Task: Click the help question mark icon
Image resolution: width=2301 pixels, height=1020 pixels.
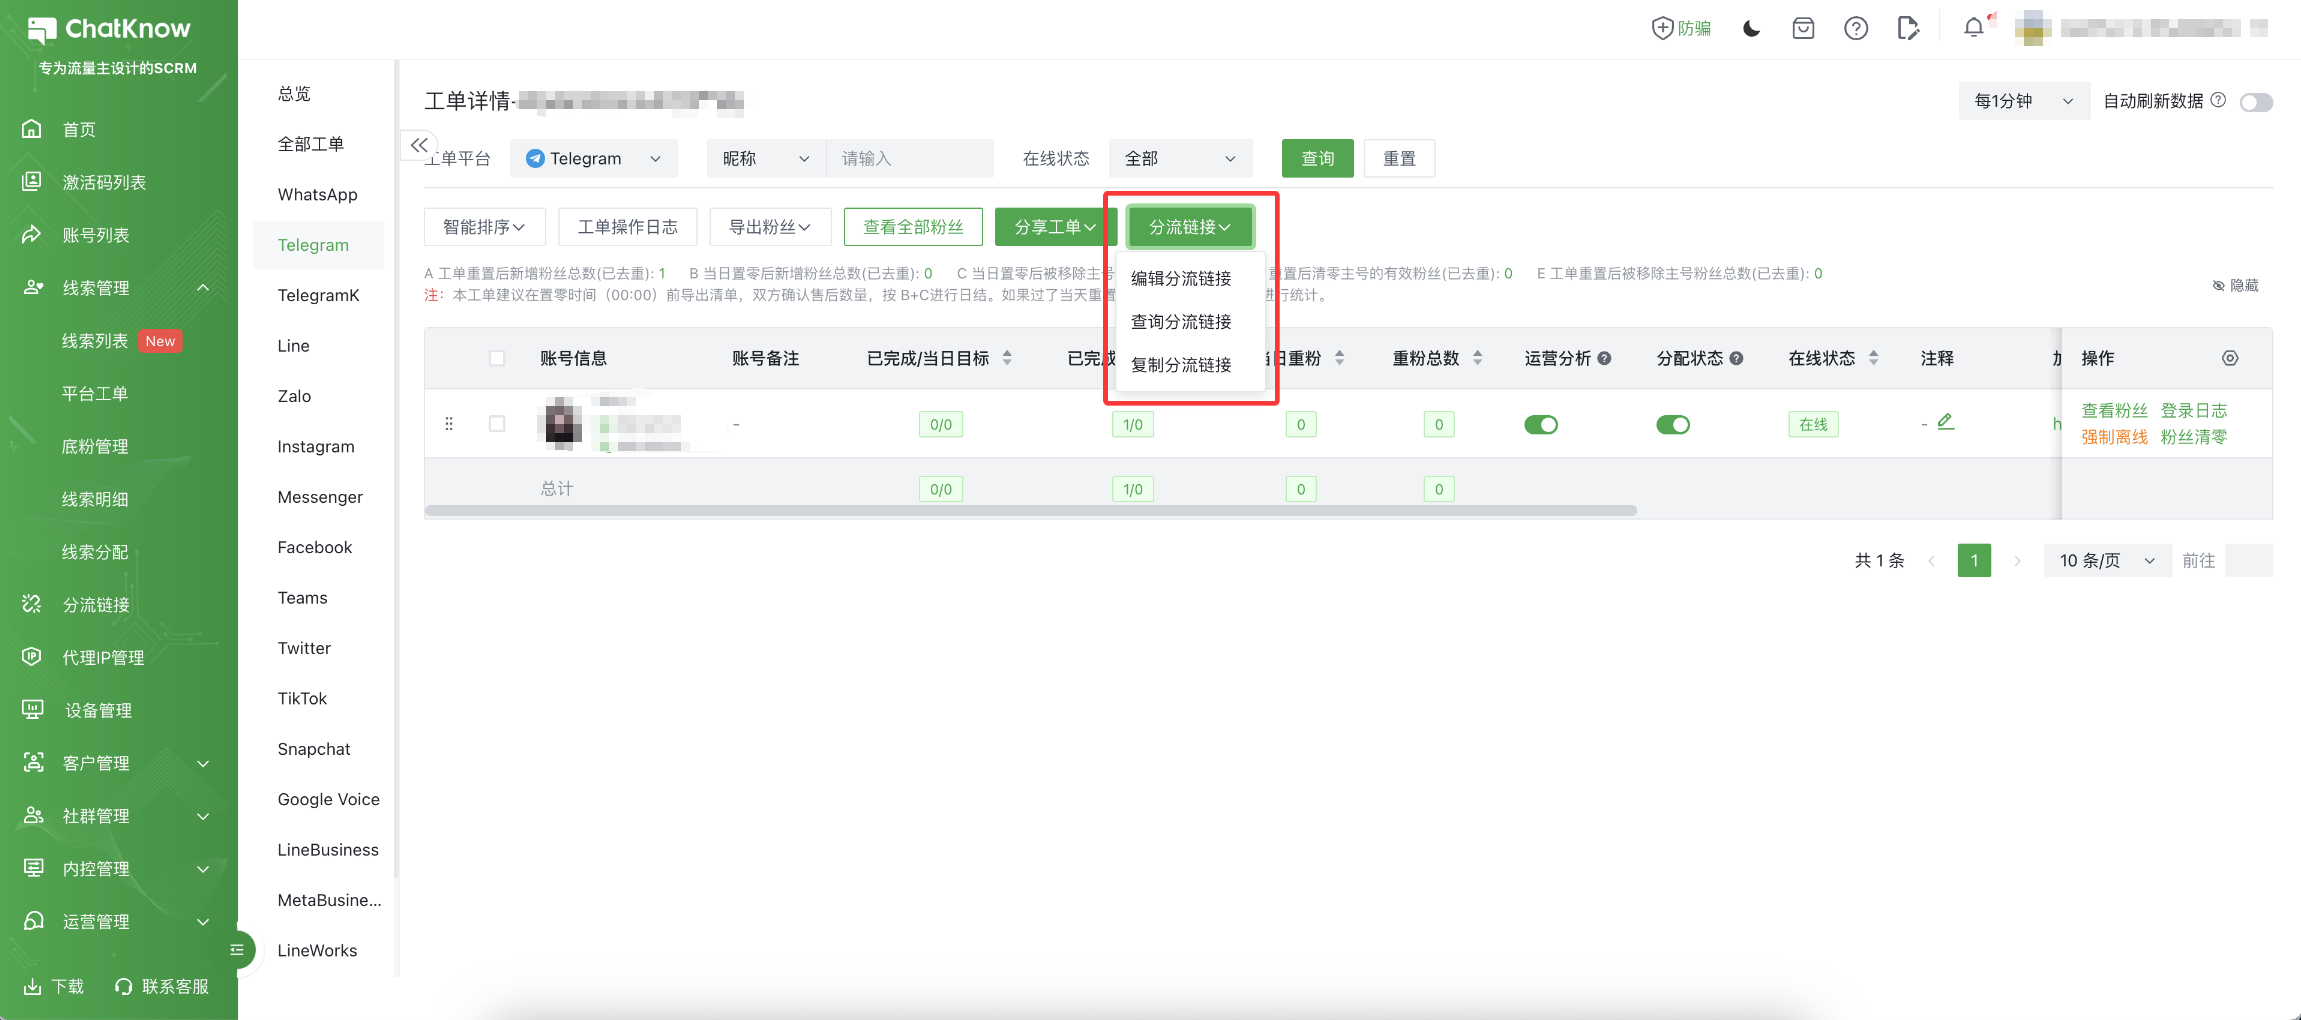Action: pyautogui.click(x=1856, y=29)
